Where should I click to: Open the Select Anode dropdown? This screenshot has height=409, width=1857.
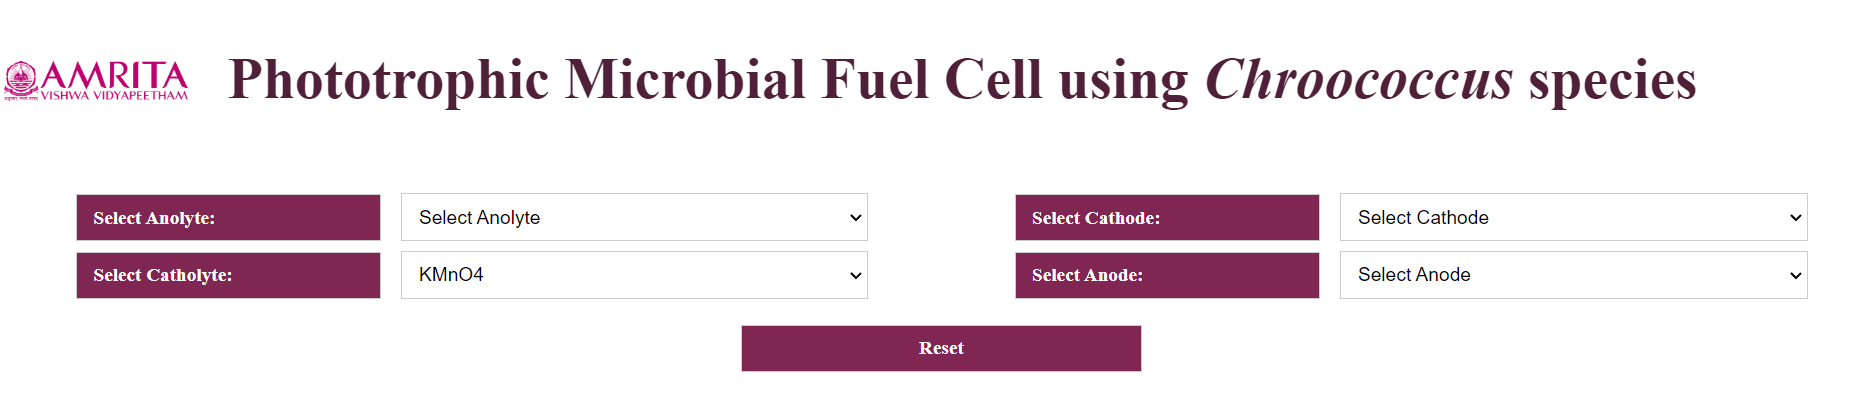1573,275
